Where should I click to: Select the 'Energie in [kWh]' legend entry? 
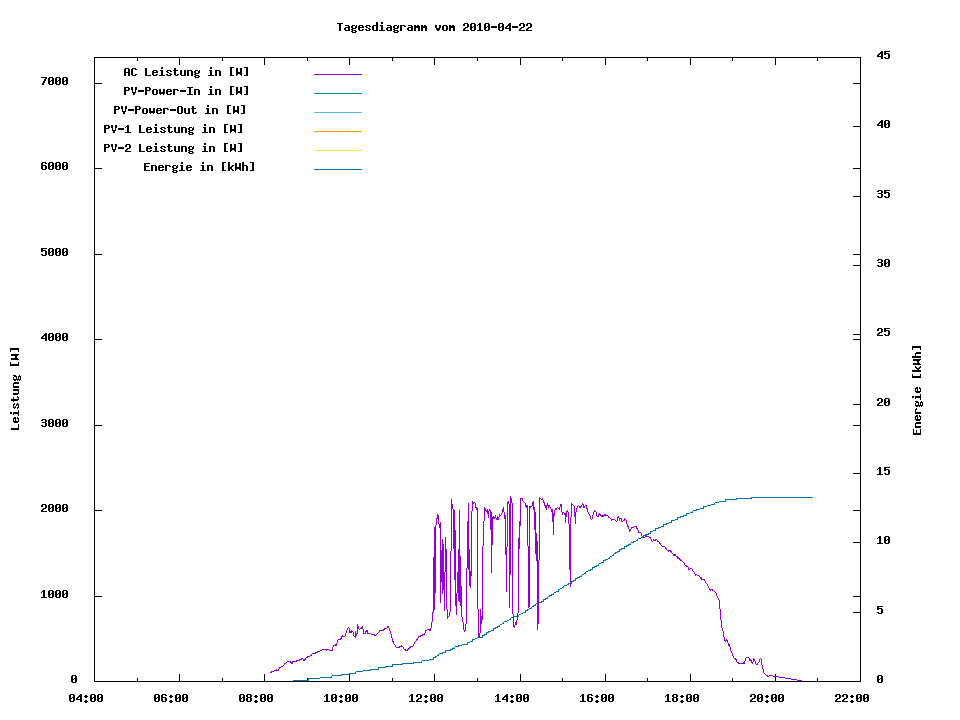point(199,167)
